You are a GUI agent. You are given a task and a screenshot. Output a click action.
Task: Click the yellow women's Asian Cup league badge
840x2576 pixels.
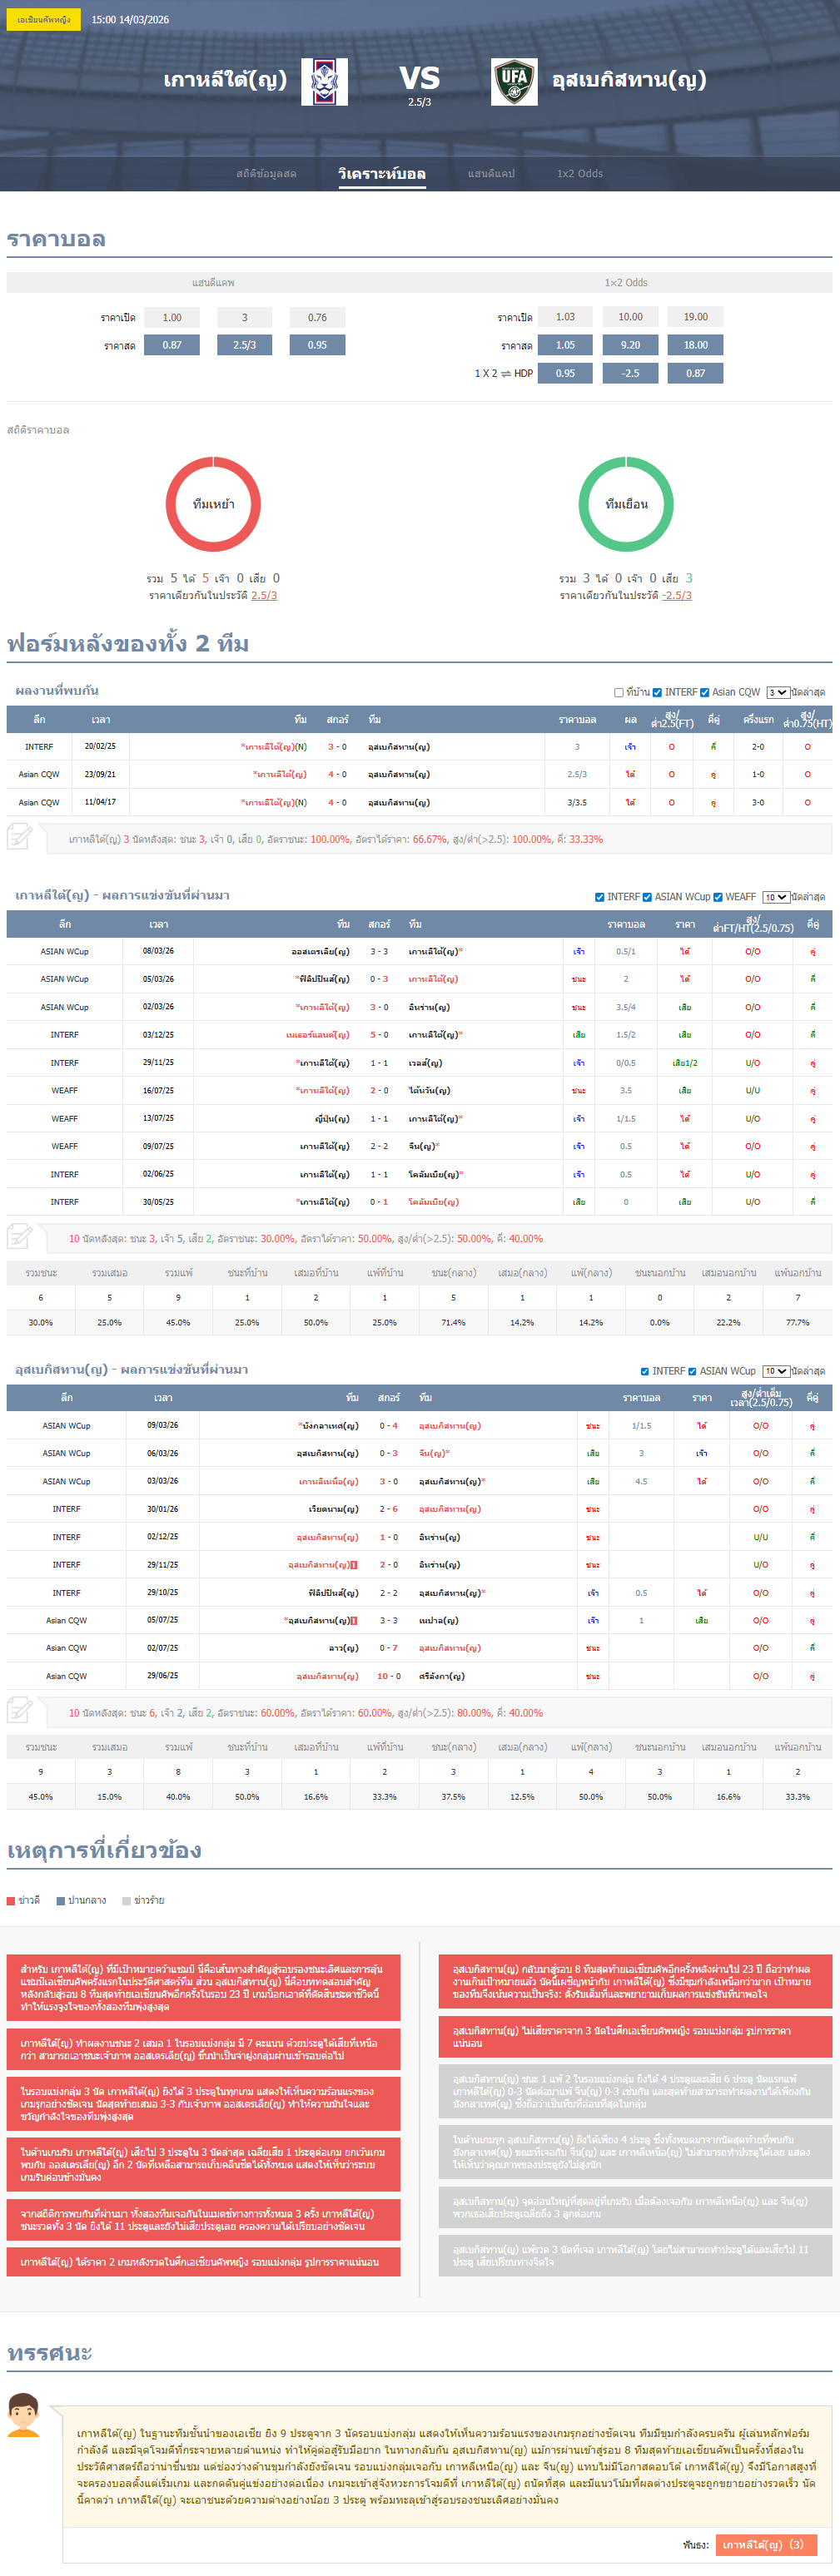tap(44, 19)
